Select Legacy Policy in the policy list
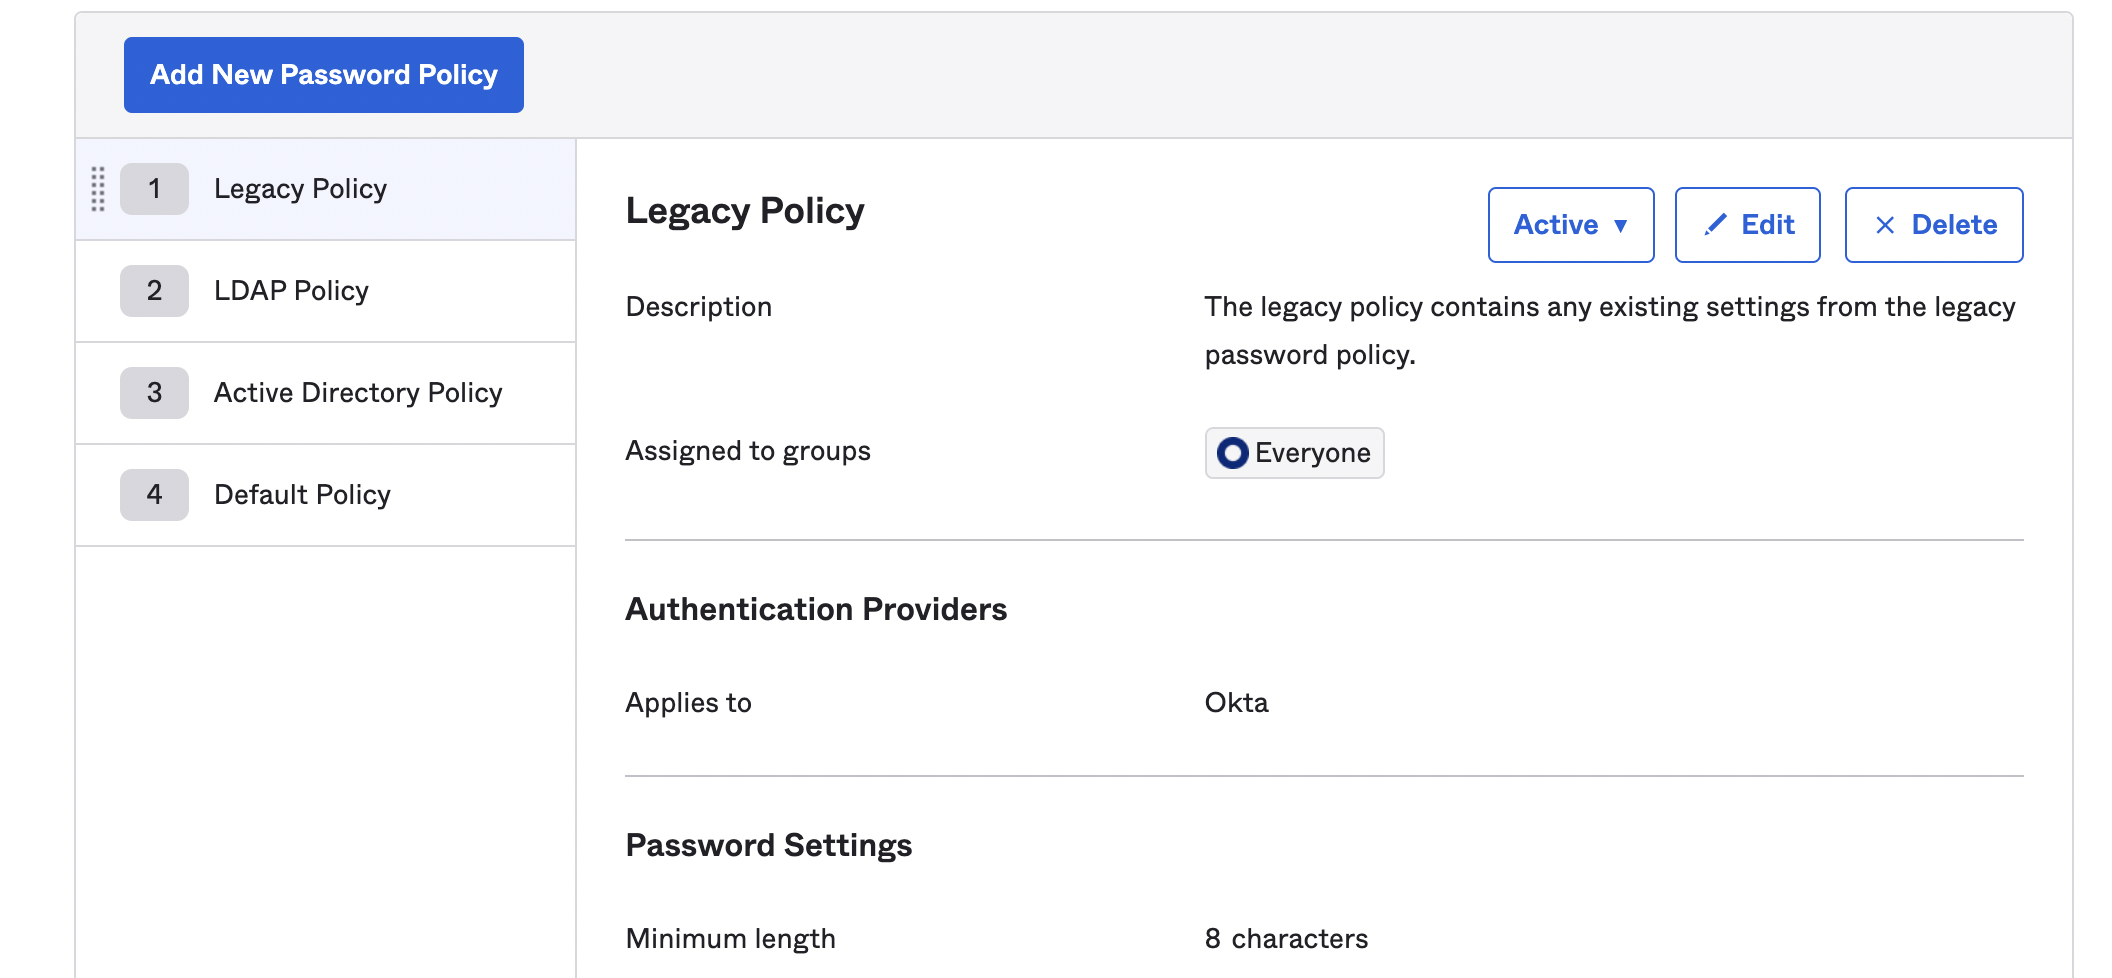2112x978 pixels. 300,189
